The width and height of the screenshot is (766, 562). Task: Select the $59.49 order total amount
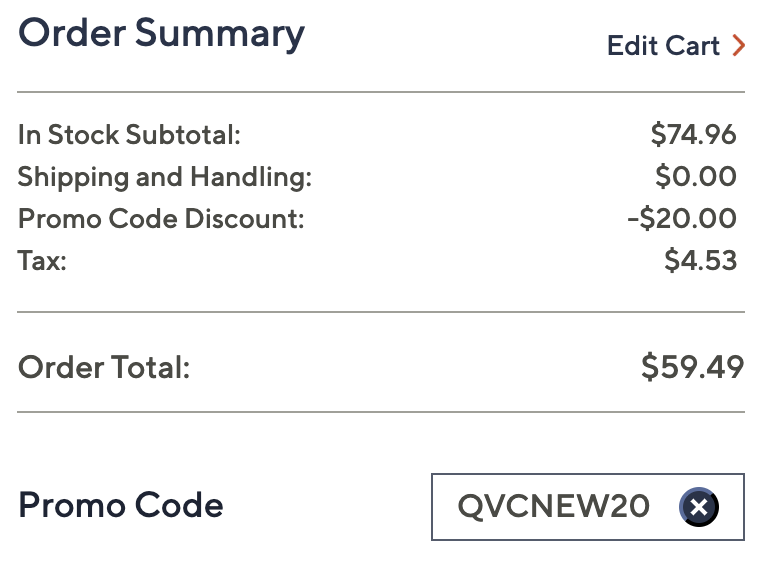pyautogui.click(x=692, y=367)
